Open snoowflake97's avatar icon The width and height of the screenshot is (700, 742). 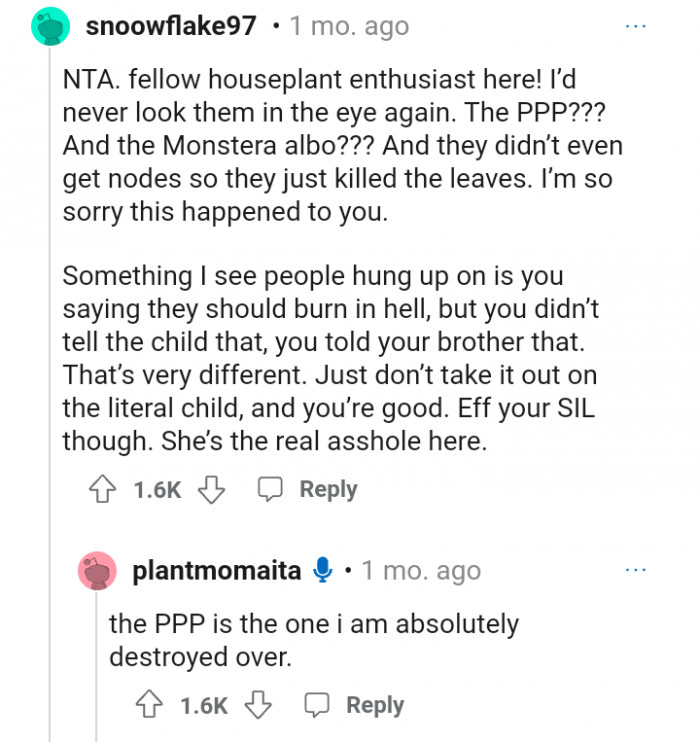50,26
